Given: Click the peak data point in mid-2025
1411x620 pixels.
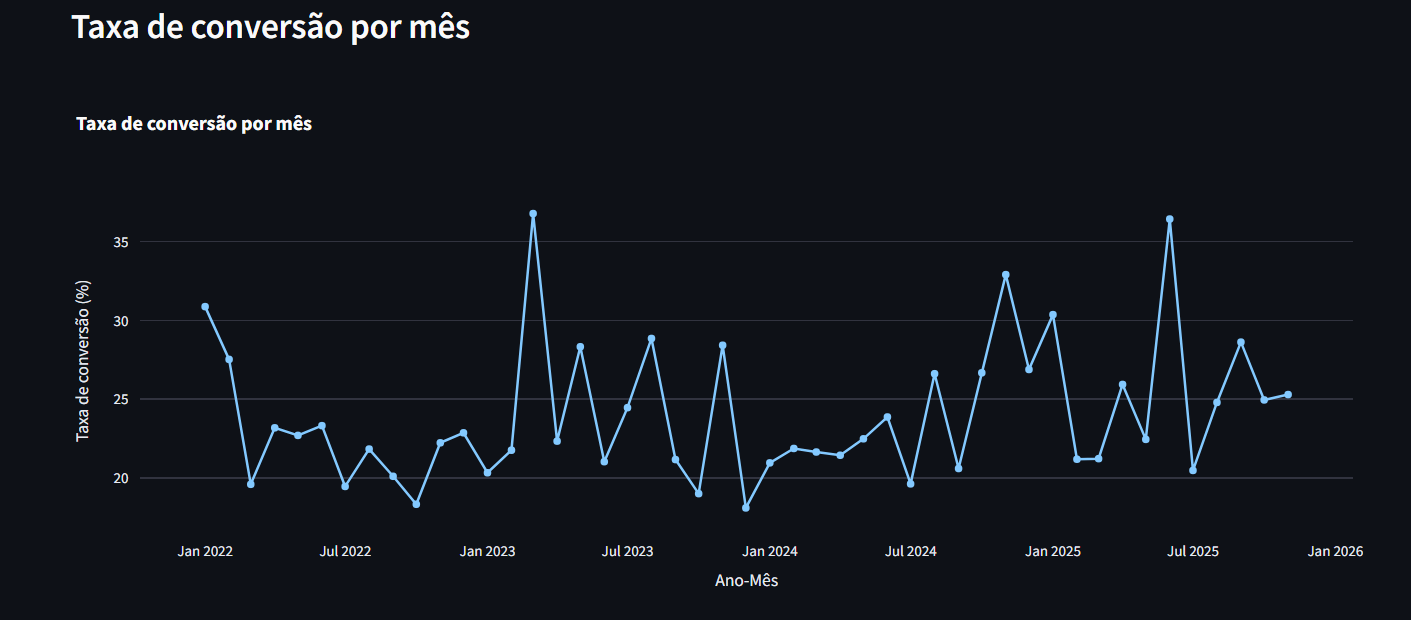Looking at the screenshot, I should pyautogui.click(x=1169, y=219).
